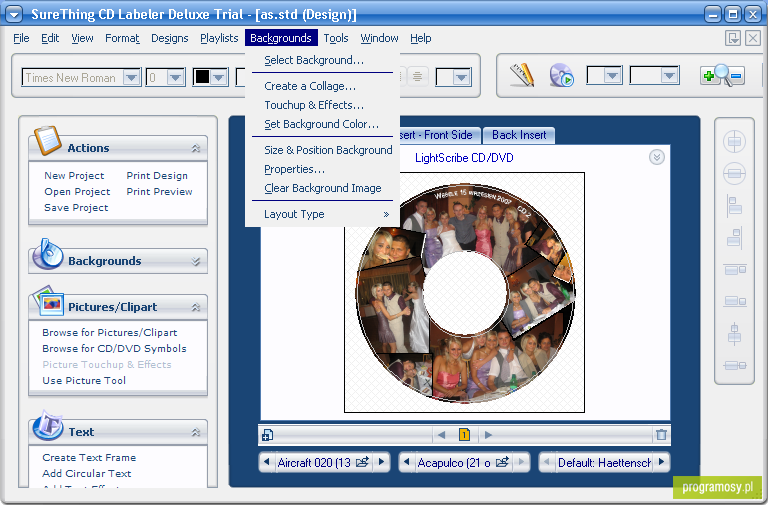This screenshot has height=505, width=768.
Task: Click the CD collage design preview
Action: coord(464,293)
